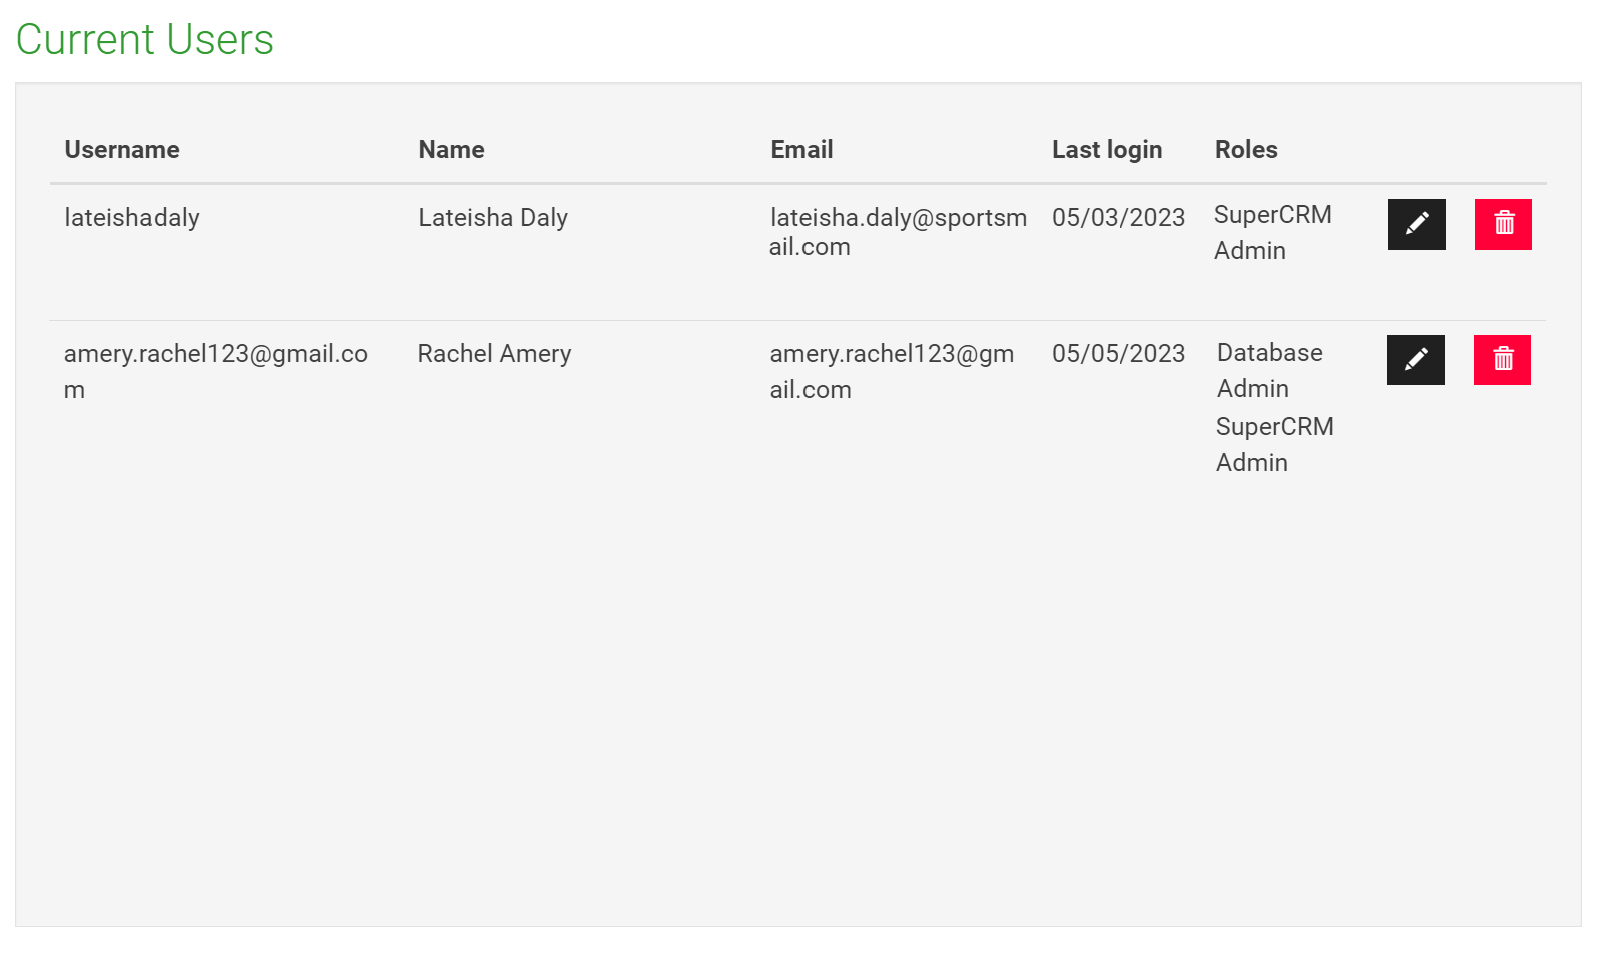Edit user lateishadaly with pencil icon
Image resolution: width=1608 pixels, height=956 pixels.
[x=1416, y=224]
